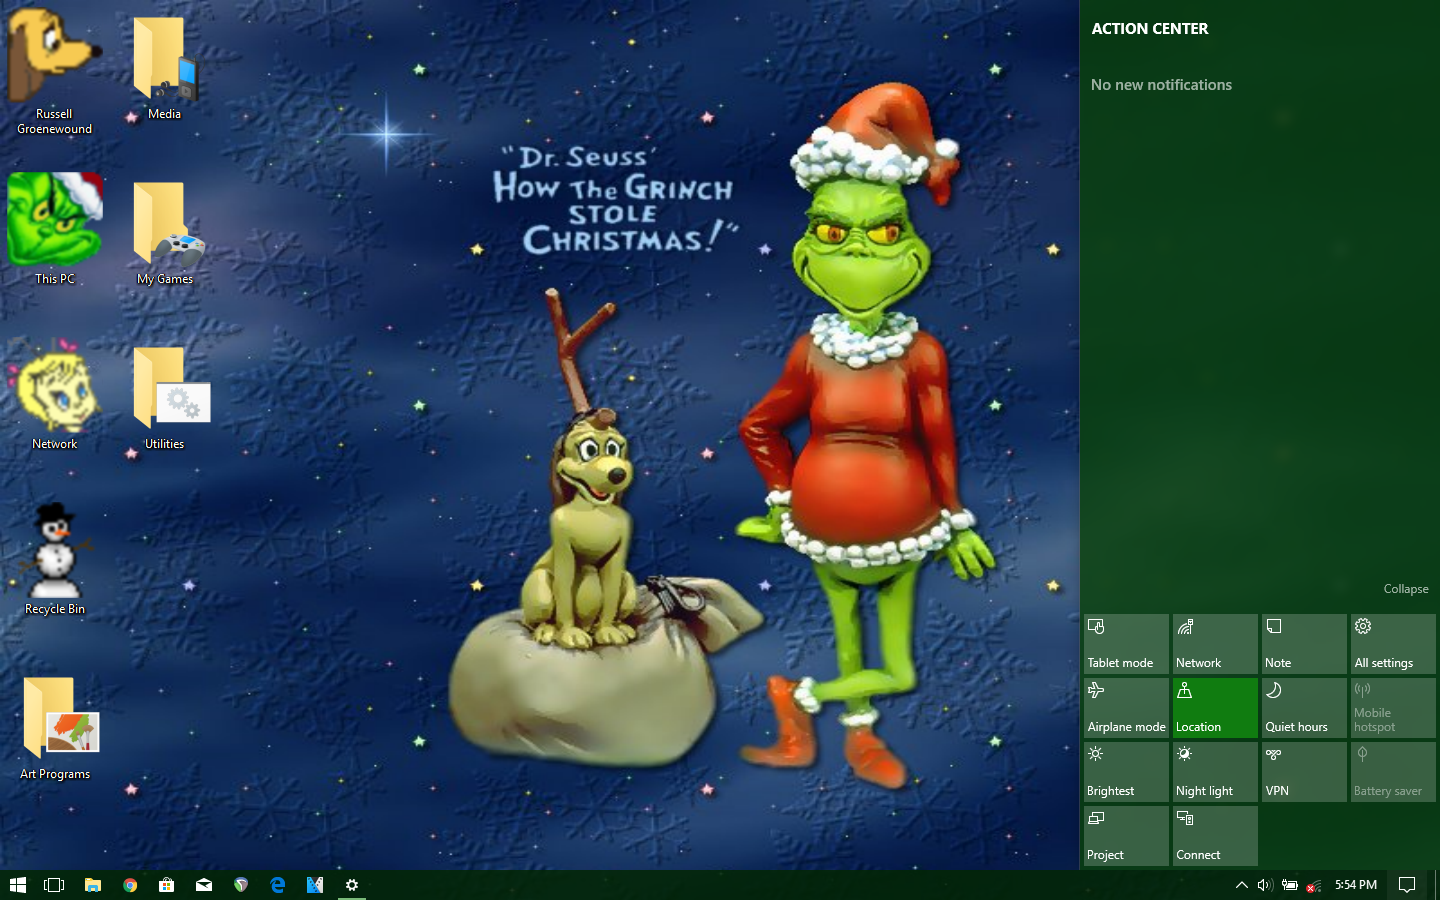Screen dimensions: 1440x900
Task: Open the disconnected Wi-Fi network tray icon
Action: click(1314, 885)
